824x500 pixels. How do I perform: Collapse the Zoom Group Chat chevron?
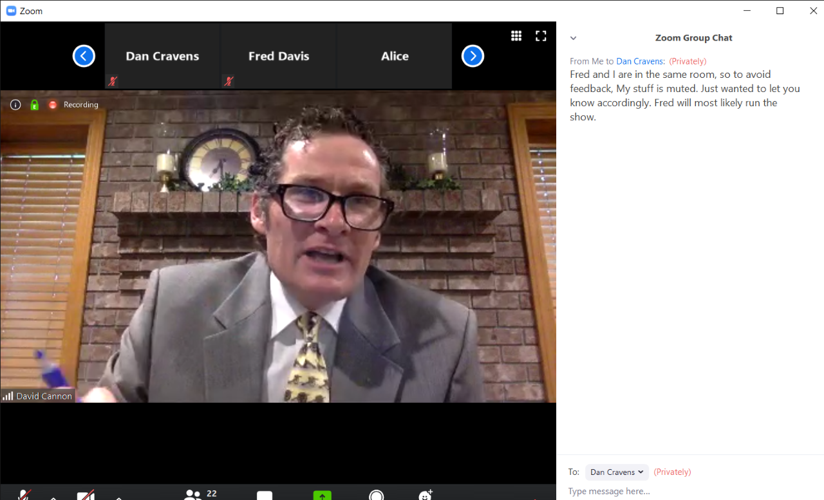(573, 38)
